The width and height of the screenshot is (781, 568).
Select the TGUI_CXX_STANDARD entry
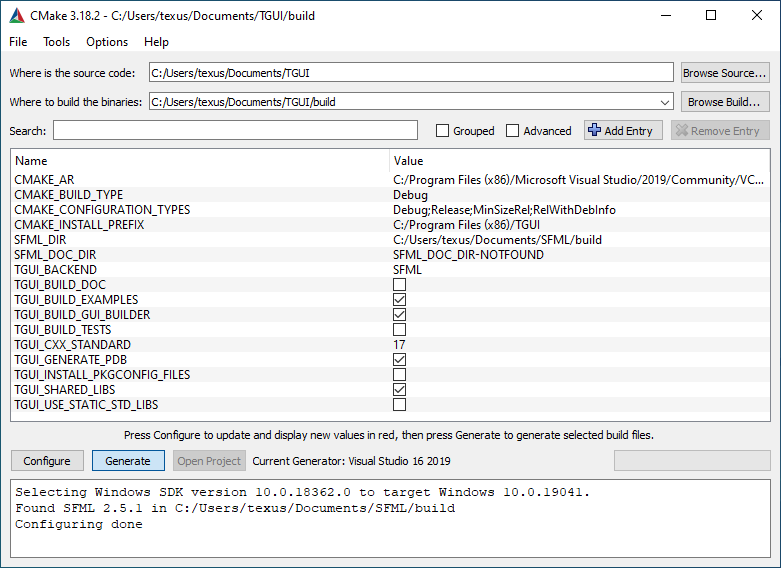(x=72, y=344)
